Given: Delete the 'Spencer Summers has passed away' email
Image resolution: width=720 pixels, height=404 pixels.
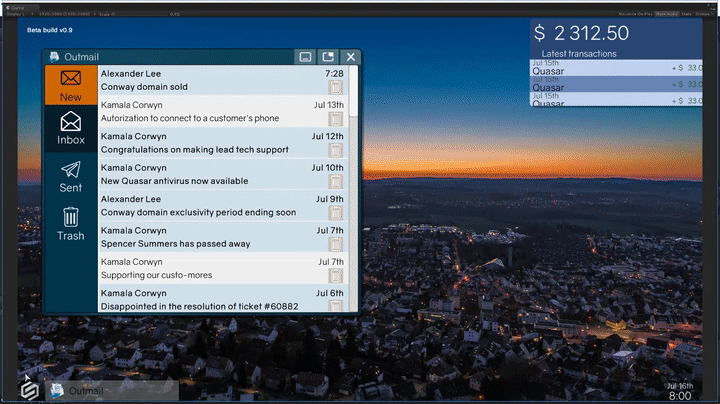Looking at the screenshot, I should point(336,244).
